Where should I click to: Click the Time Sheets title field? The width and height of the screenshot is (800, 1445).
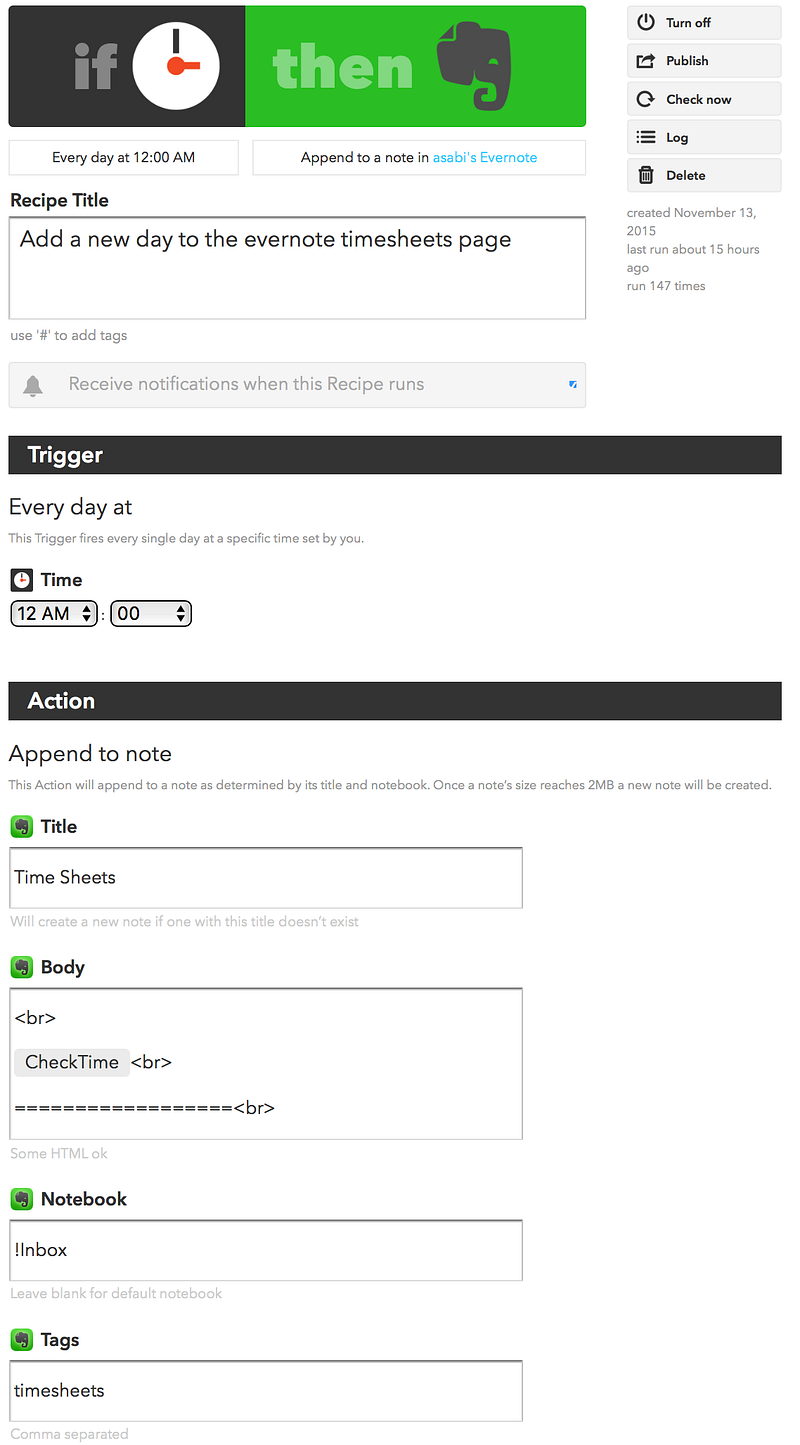(x=266, y=878)
